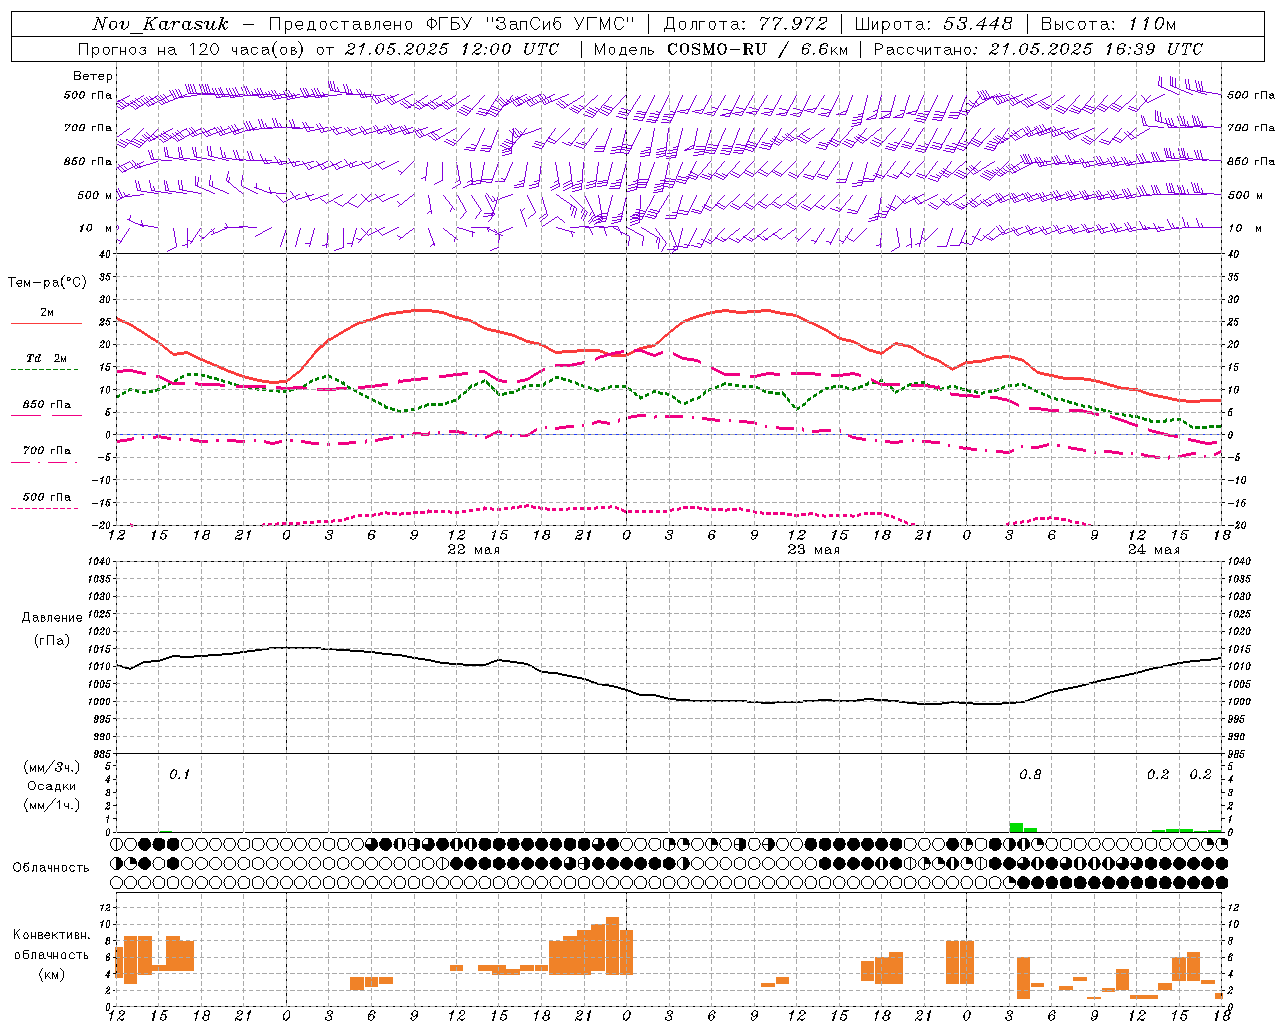Click the '500 м' wind level label on left axis
The image size is (1280, 1024).
click(x=95, y=195)
